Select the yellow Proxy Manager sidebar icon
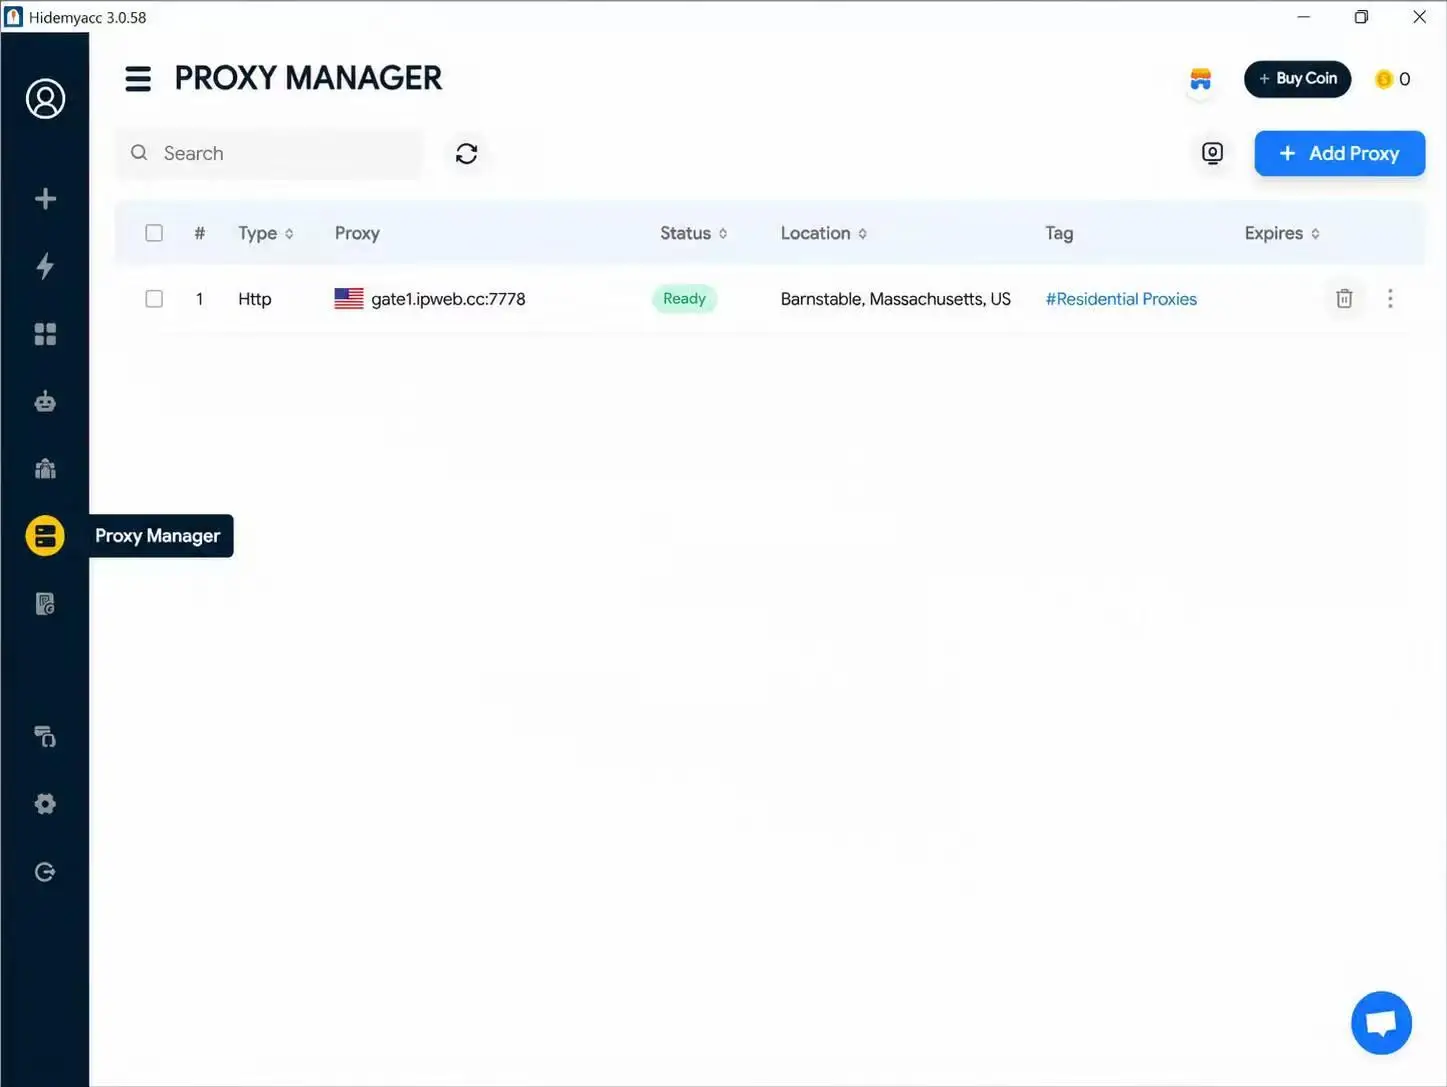Viewport: 1447px width, 1087px height. pos(45,536)
